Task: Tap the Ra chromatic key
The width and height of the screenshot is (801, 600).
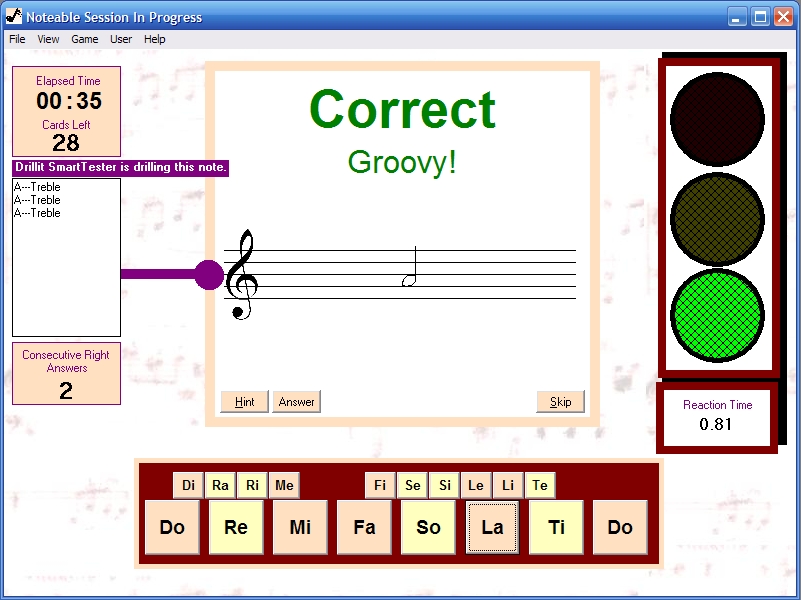Action: point(220,485)
